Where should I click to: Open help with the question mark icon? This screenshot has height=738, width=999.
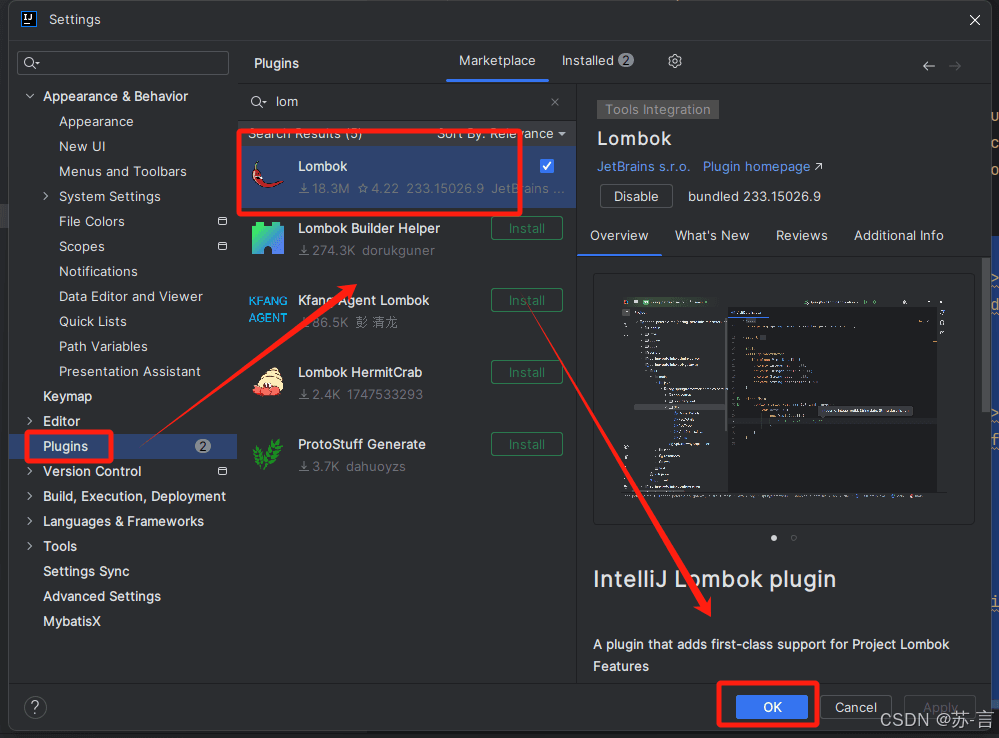point(35,707)
